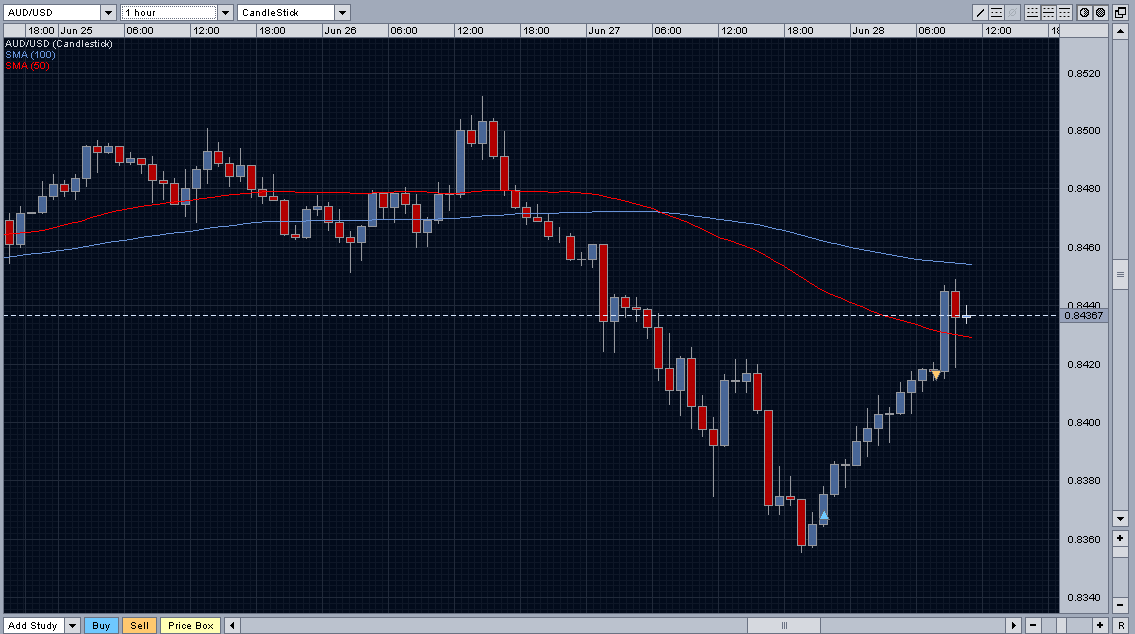Reset chart view with R button
The width and height of the screenshot is (1135, 634).
click(1121, 625)
